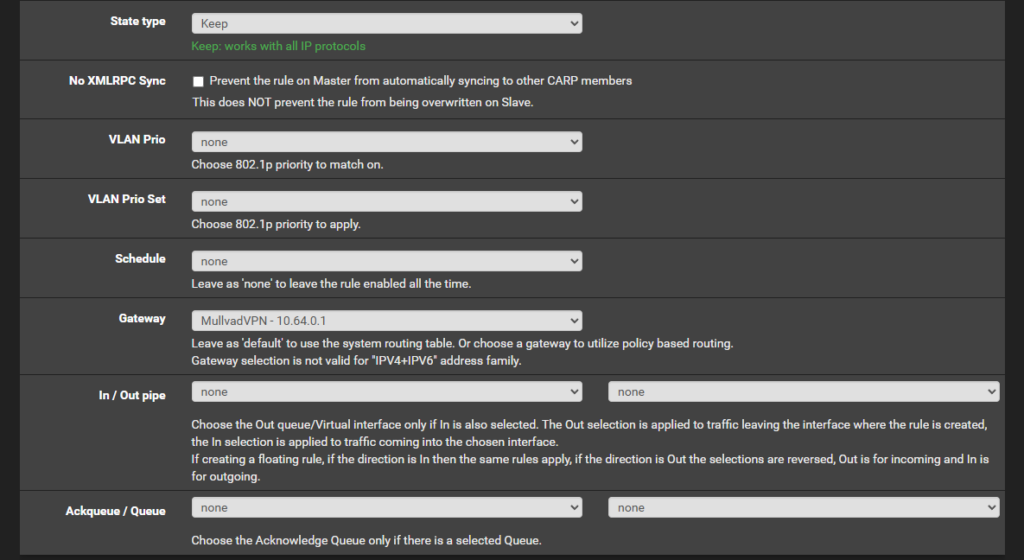Expand the Ackqueue dropdown
Image resolution: width=1024 pixels, height=560 pixels.
(386, 508)
